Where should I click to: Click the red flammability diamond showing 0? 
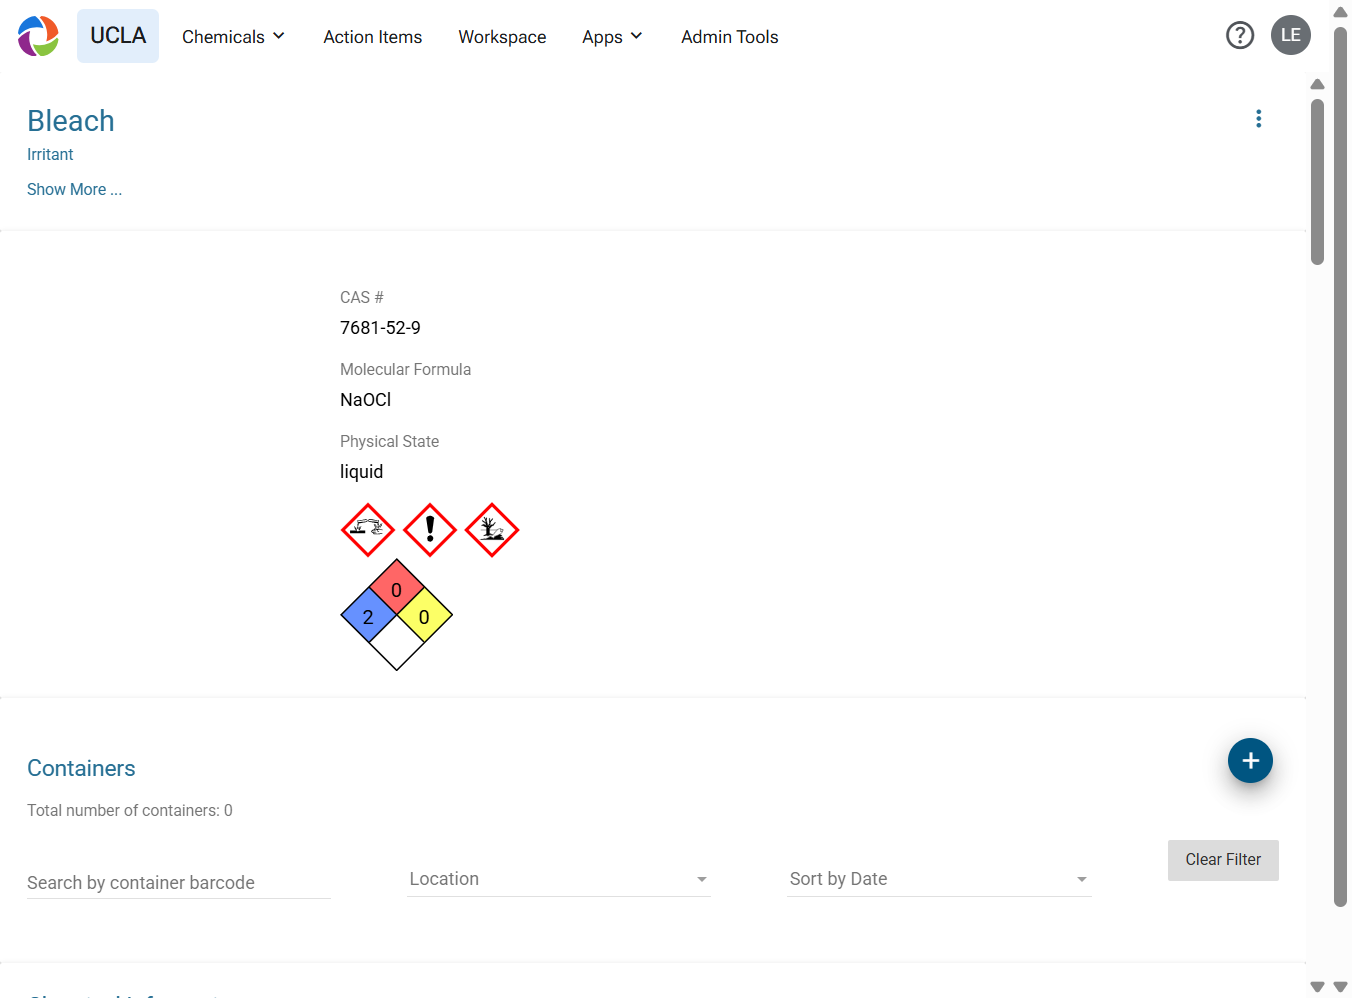tap(397, 588)
